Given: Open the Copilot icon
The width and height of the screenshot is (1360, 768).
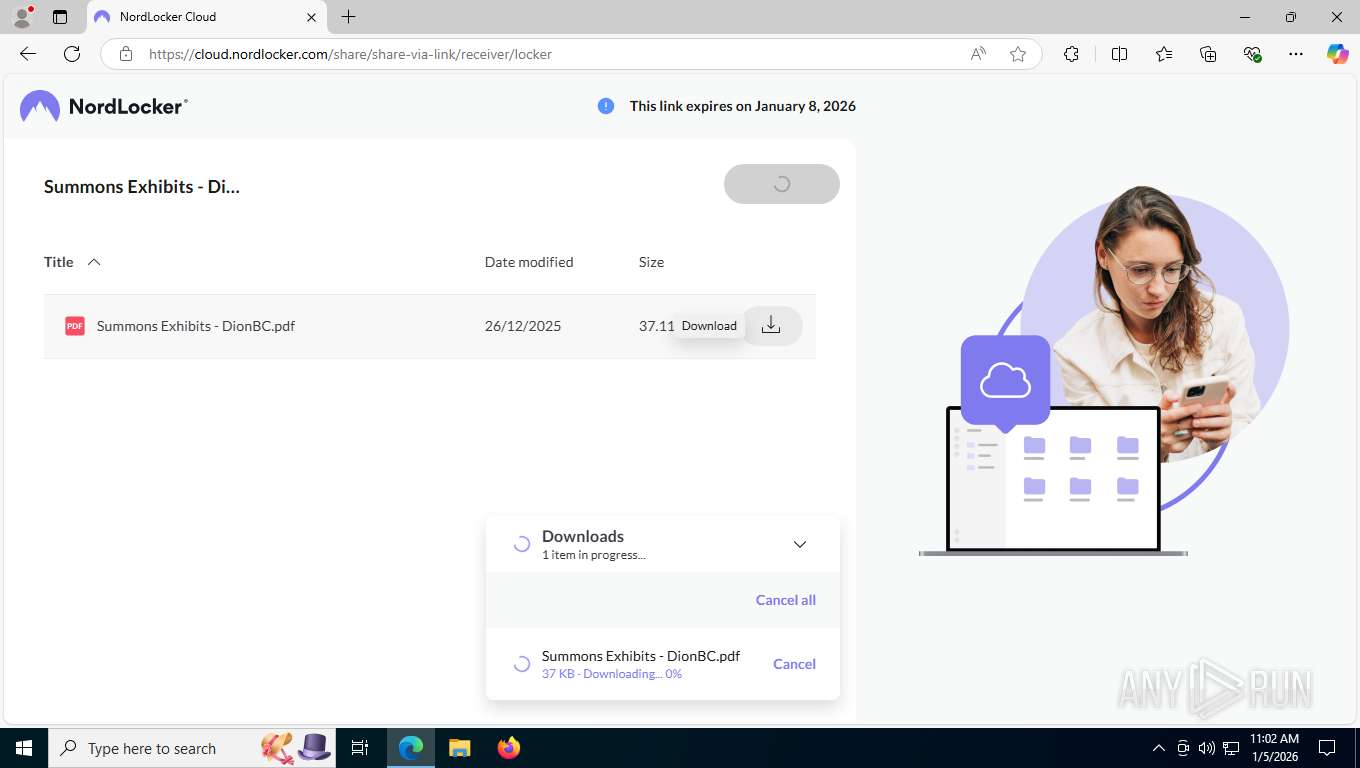Looking at the screenshot, I should pyautogui.click(x=1338, y=54).
